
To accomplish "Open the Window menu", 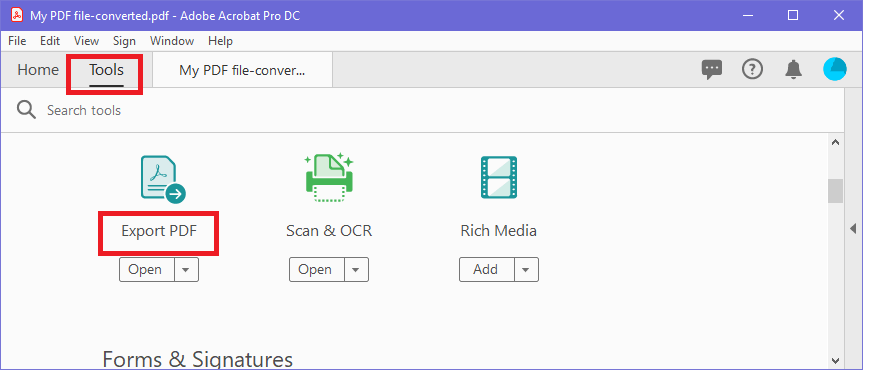I will coord(172,41).
